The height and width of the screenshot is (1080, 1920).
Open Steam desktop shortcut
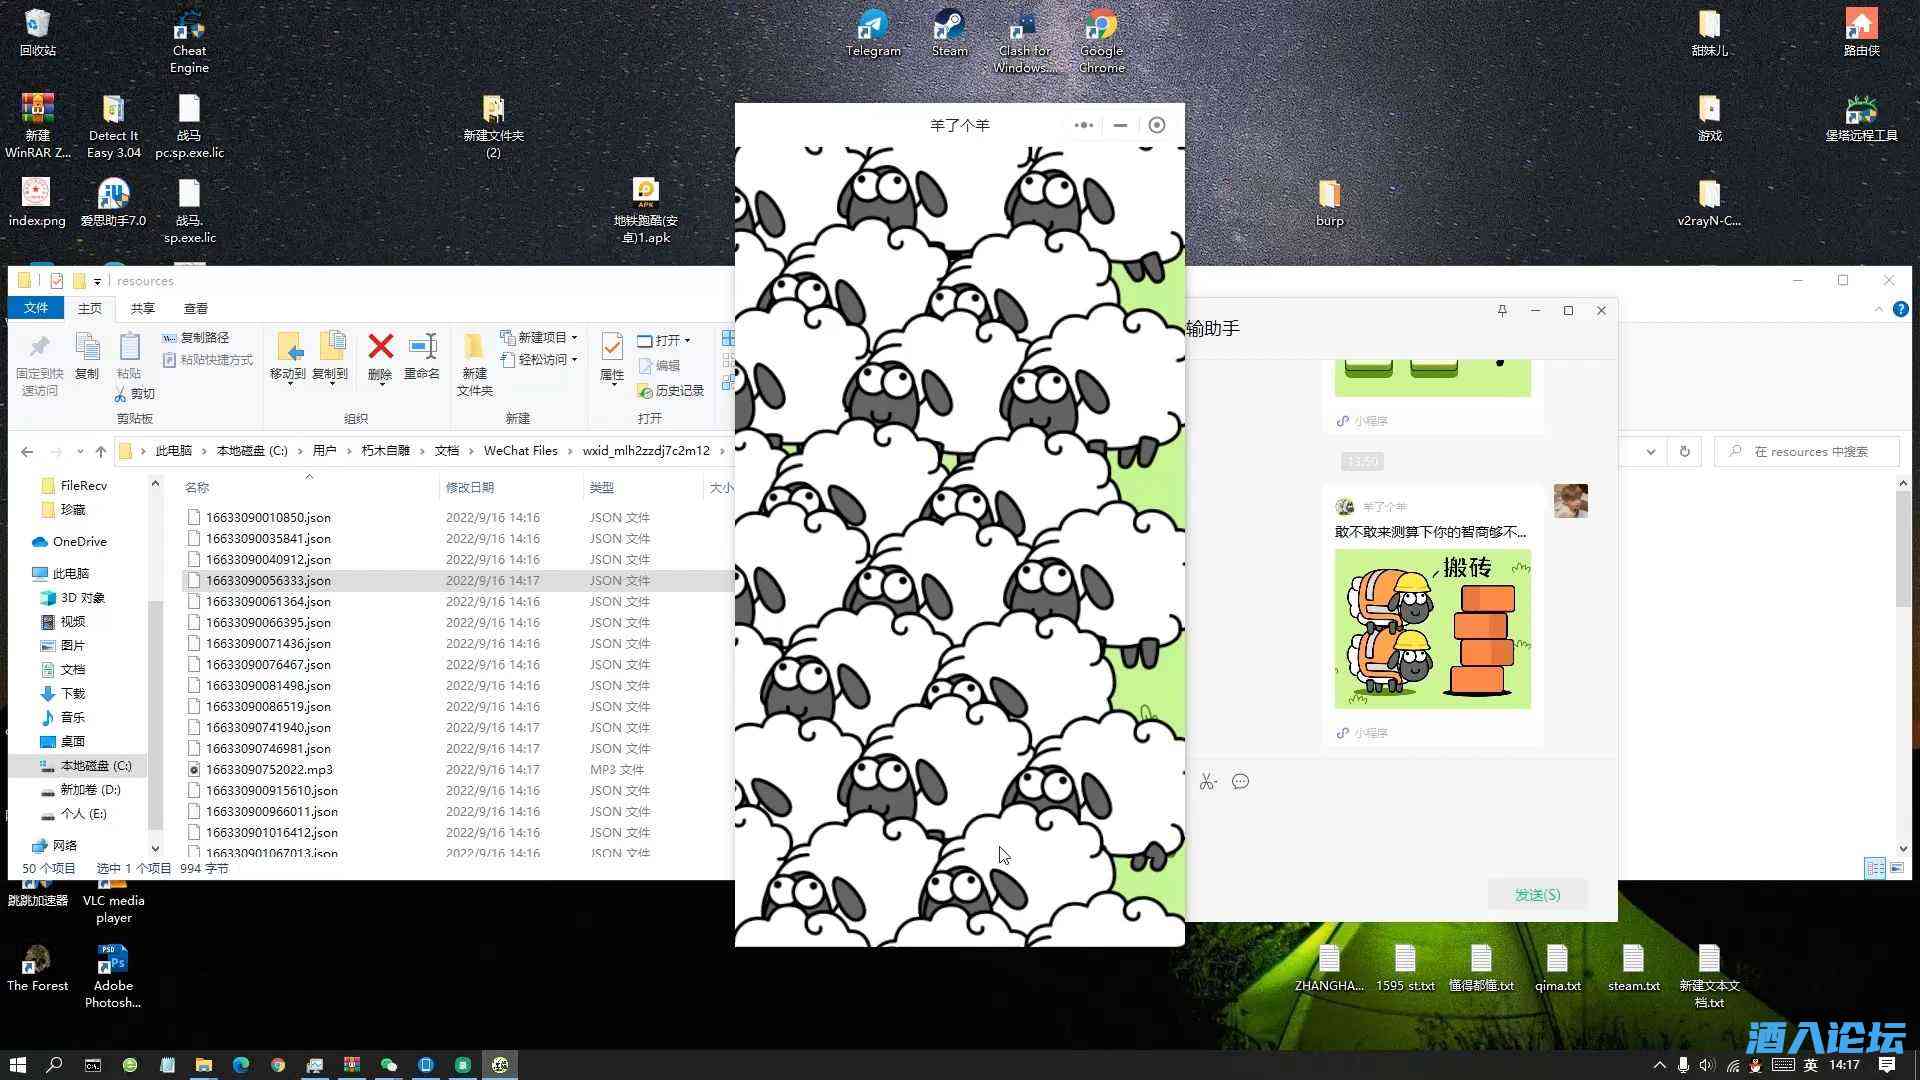point(949,33)
